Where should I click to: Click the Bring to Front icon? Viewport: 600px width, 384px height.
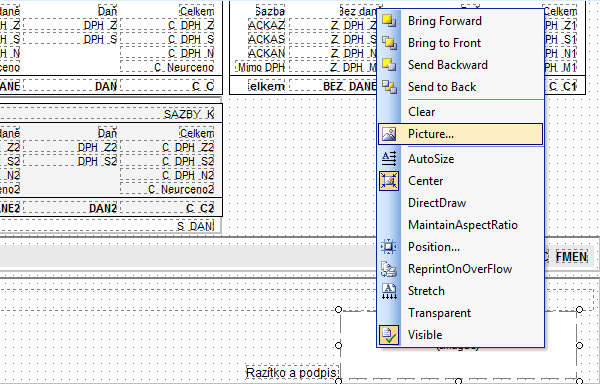click(x=389, y=43)
